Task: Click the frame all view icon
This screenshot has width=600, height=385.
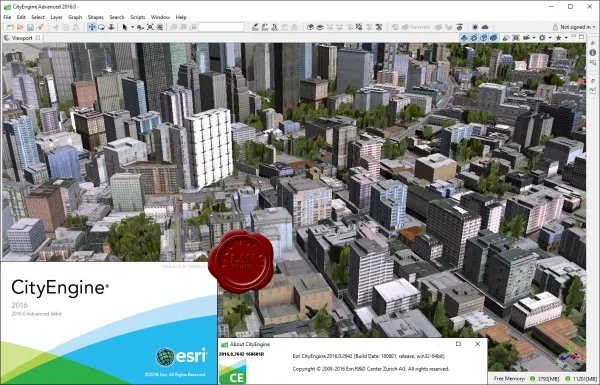Action: coord(150,27)
